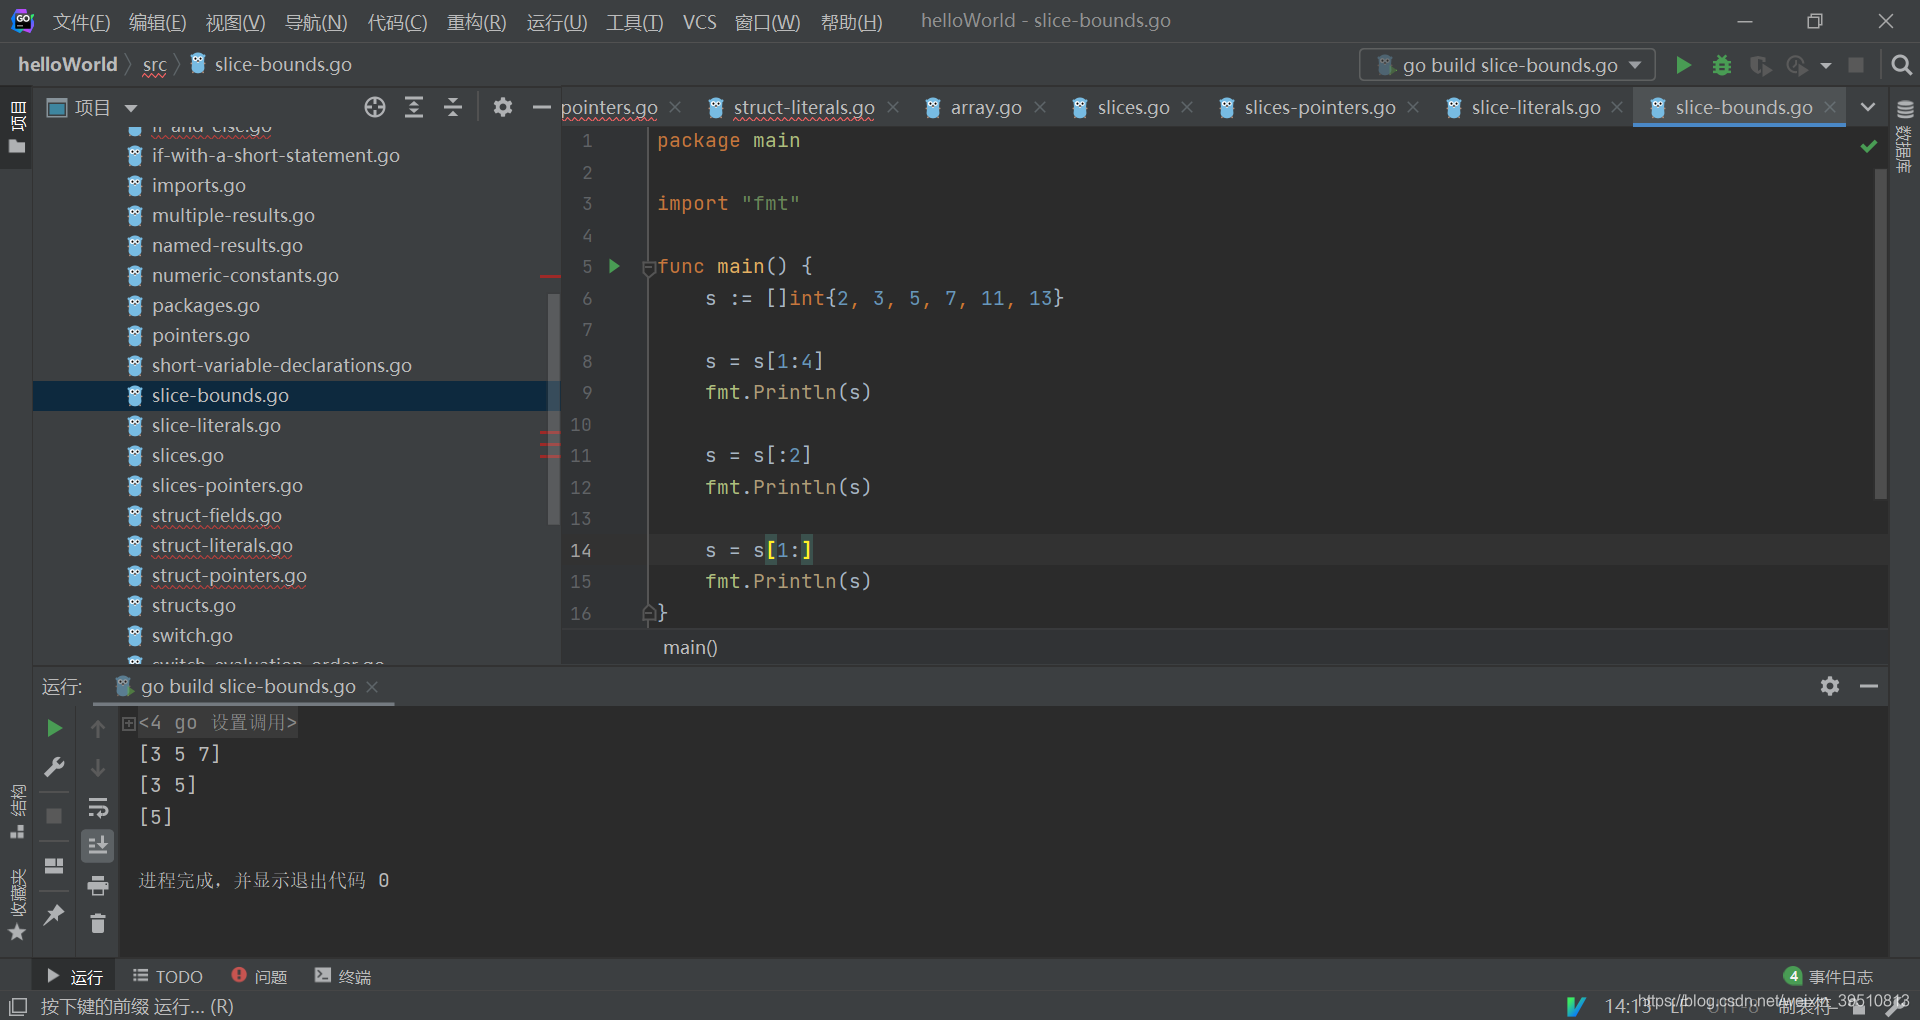The height and width of the screenshot is (1020, 1920).
Task: Expand the project view dropdown arrow
Action: point(131,108)
